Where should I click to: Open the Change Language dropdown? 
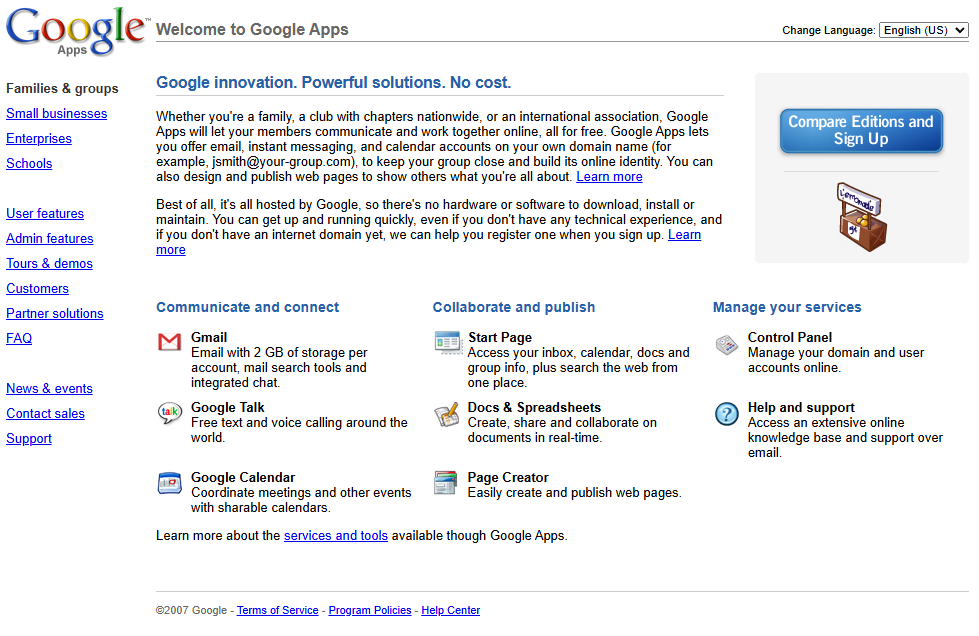[922, 30]
